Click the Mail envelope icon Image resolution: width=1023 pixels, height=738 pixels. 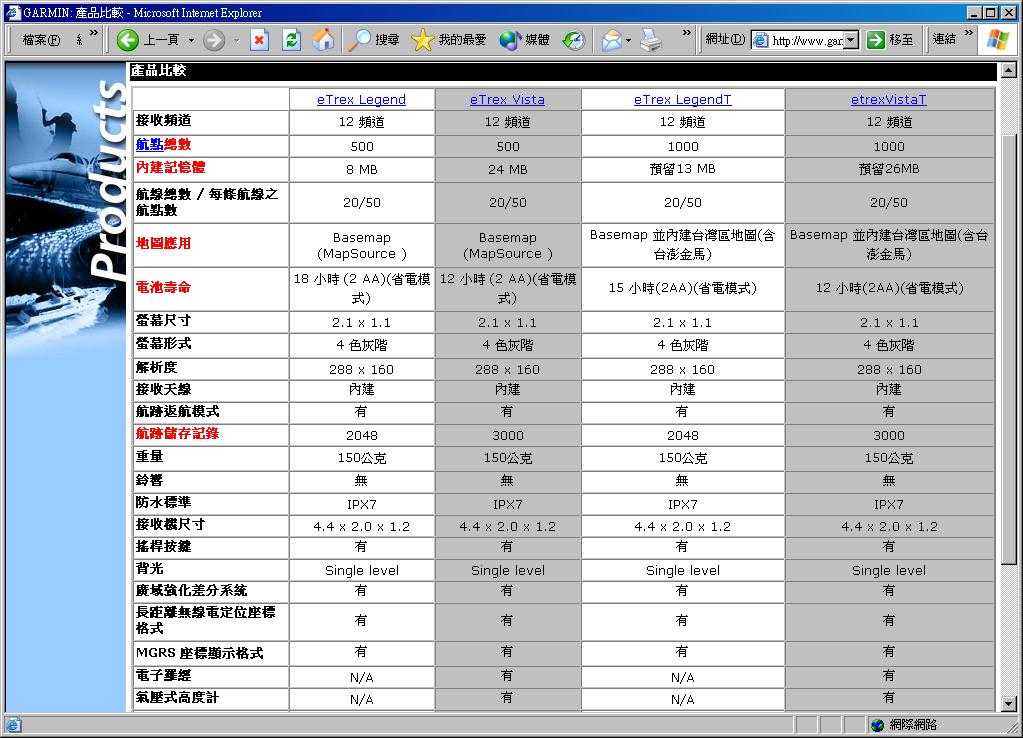(611, 40)
